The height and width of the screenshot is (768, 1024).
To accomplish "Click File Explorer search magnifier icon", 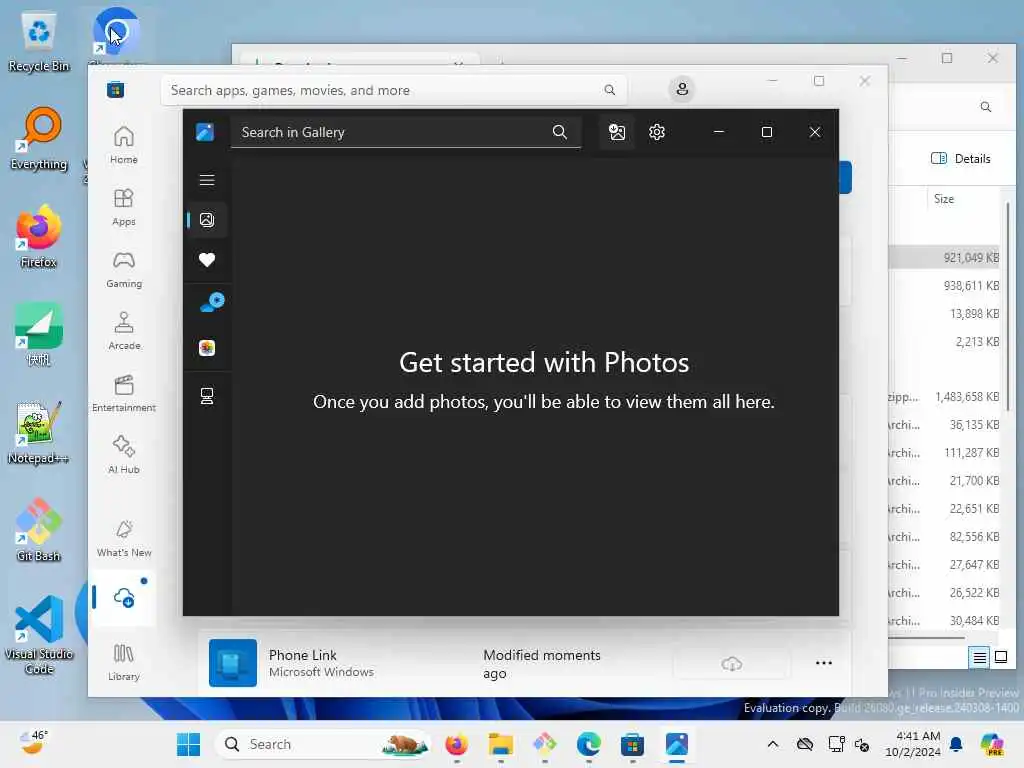I will 985,106.
